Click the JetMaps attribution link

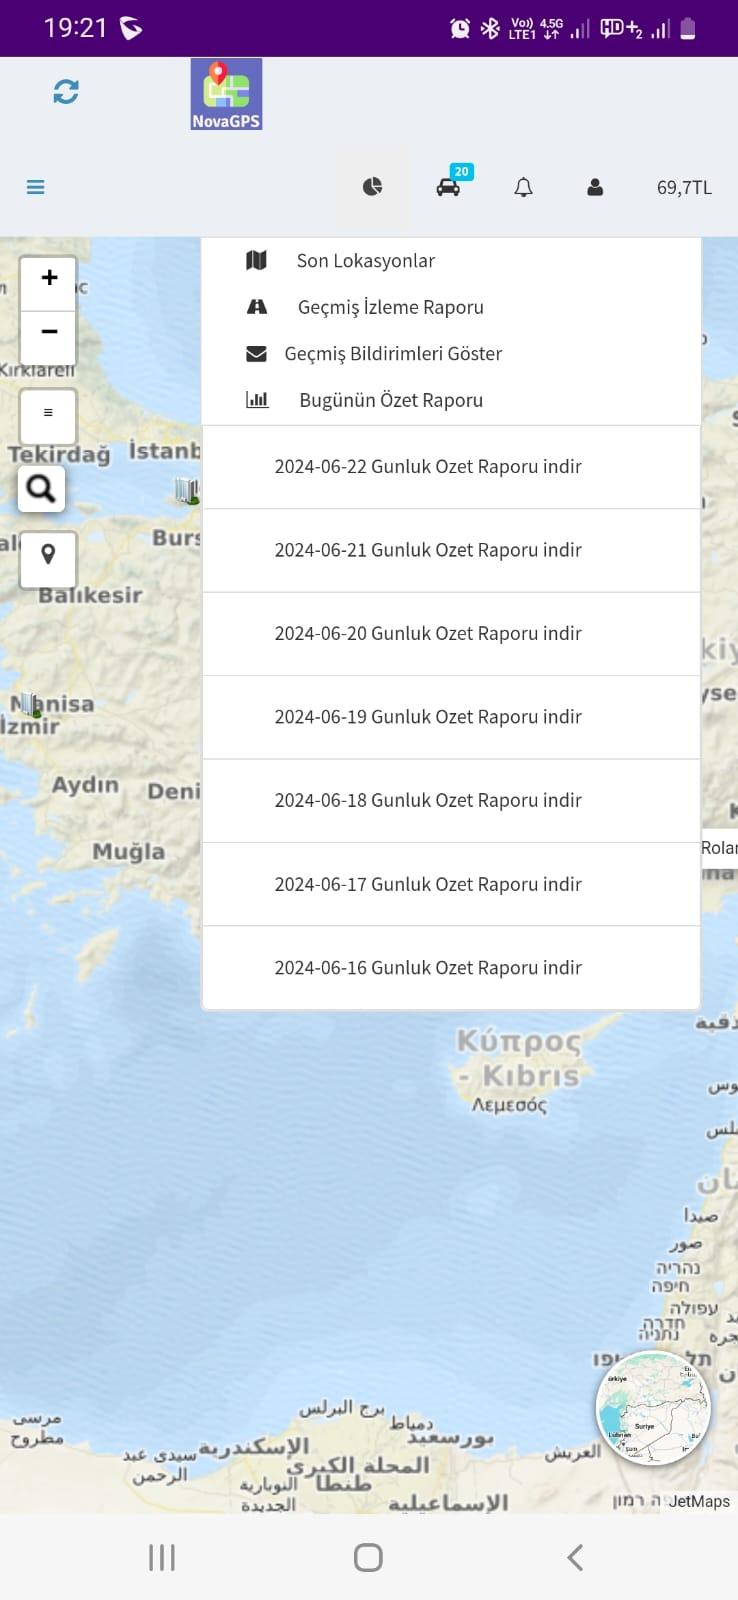tap(699, 1501)
